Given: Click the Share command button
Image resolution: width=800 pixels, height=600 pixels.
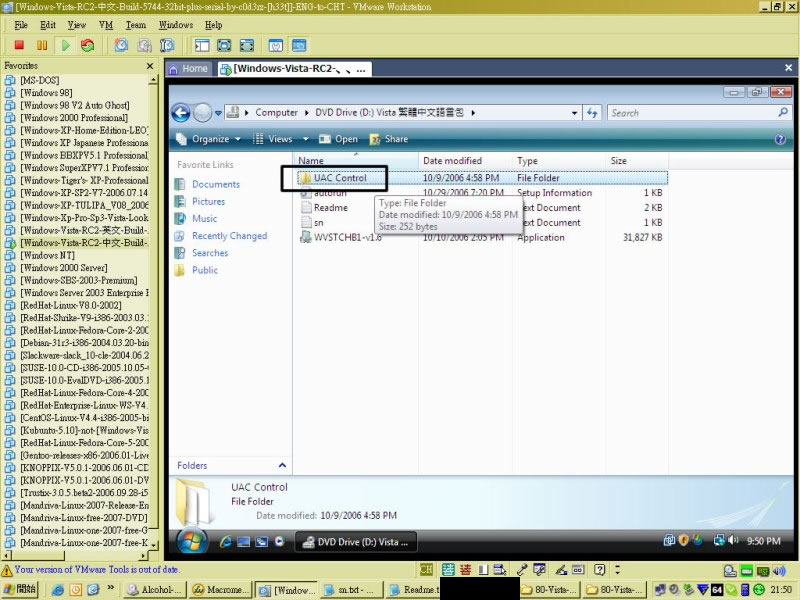Looking at the screenshot, I should [389, 139].
